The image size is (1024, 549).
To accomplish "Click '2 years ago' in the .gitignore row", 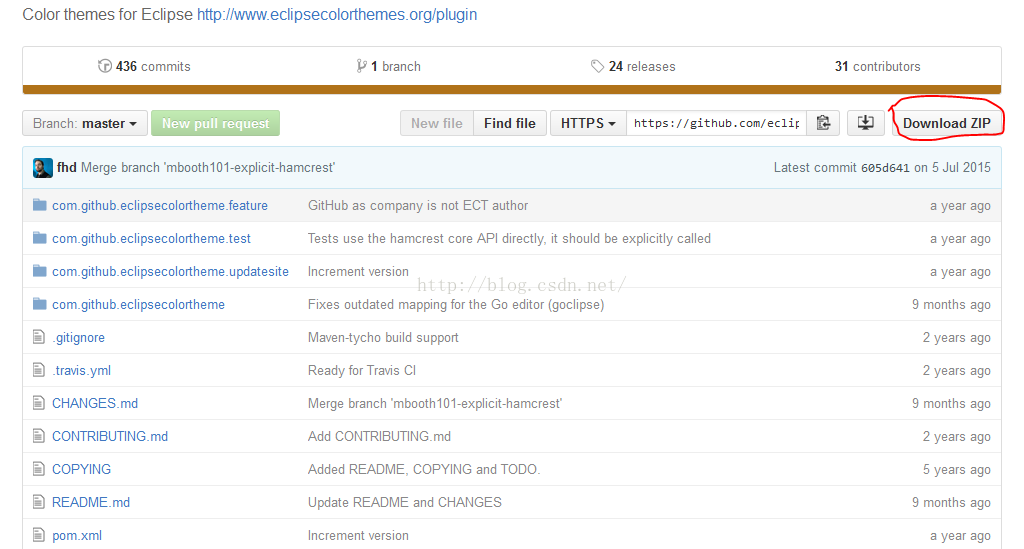I will pyautogui.click(x=957, y=337).
